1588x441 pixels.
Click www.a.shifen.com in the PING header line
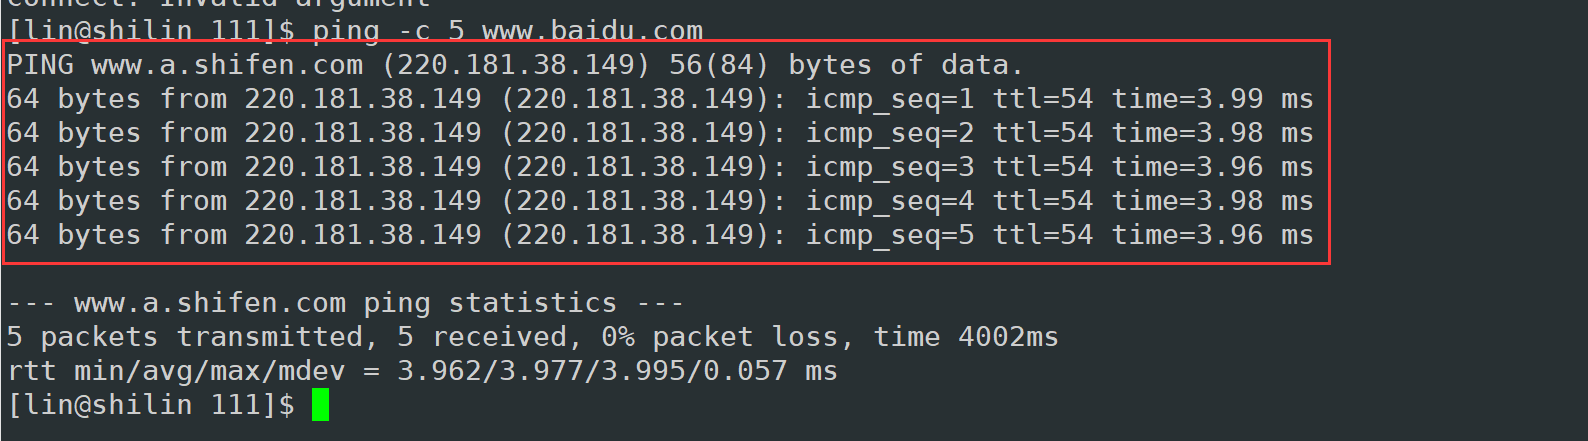[x=227, y=66]
